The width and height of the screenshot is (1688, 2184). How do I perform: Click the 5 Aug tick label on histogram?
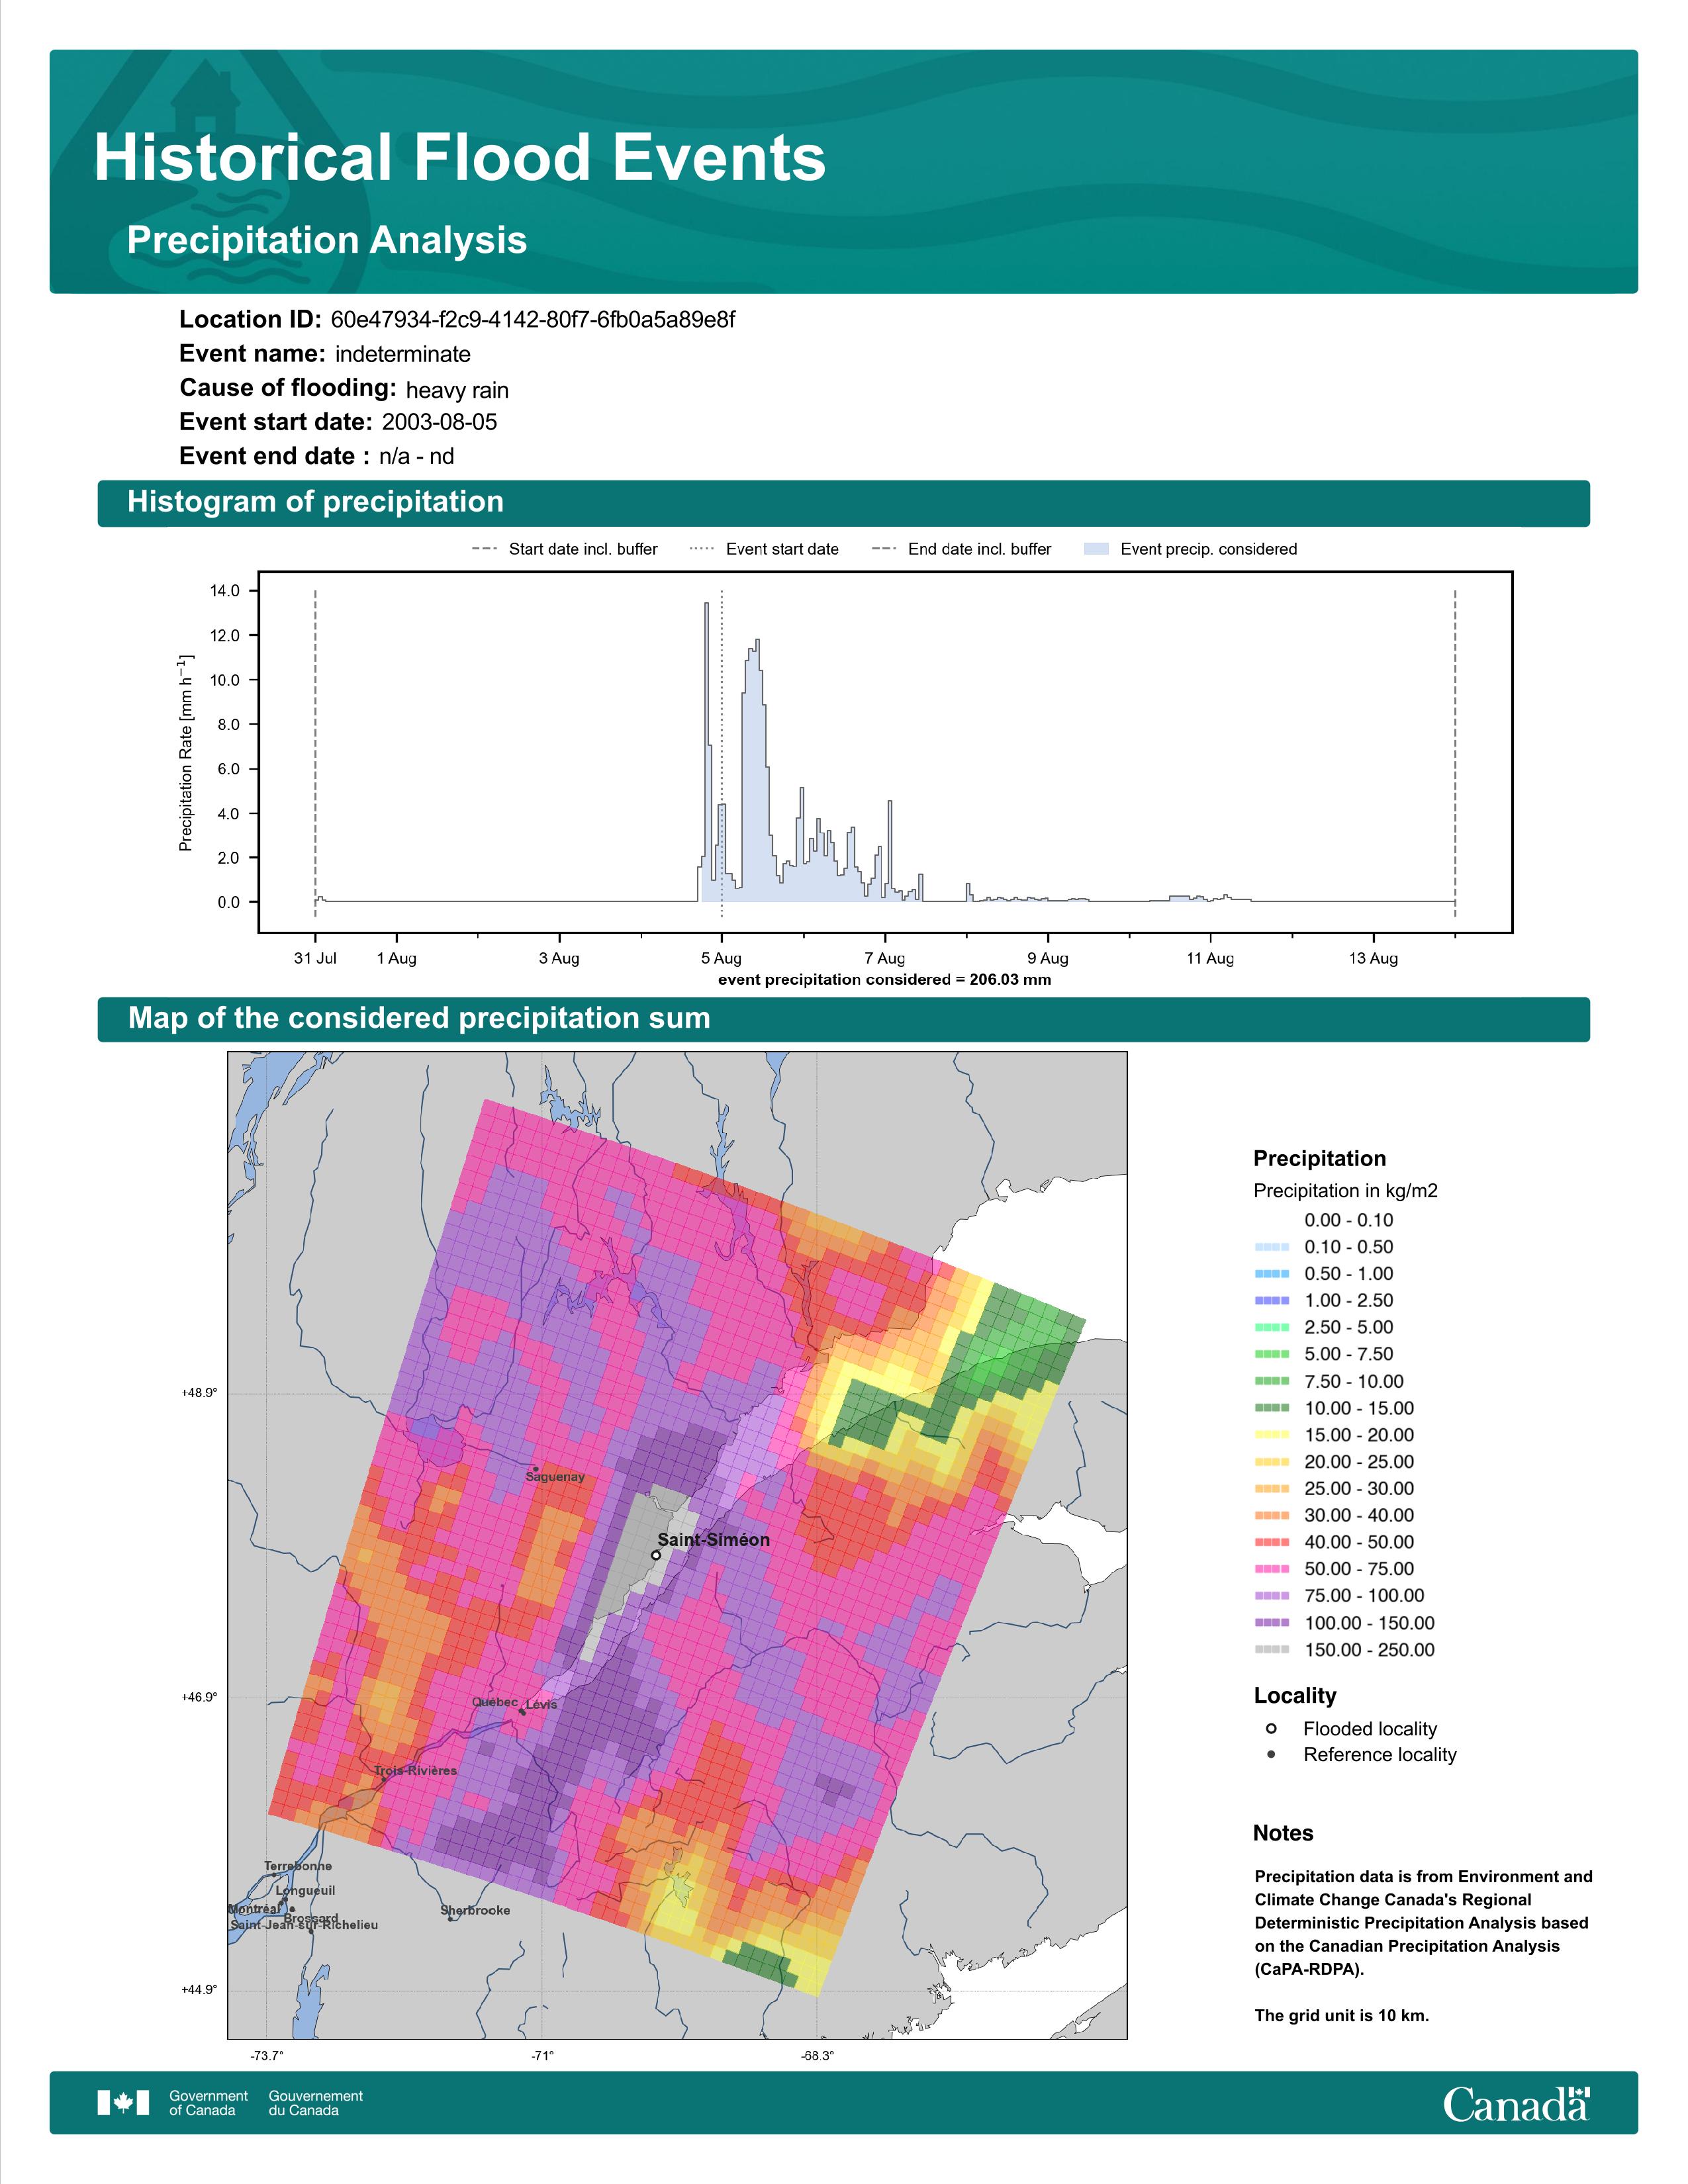click(721, 958)
